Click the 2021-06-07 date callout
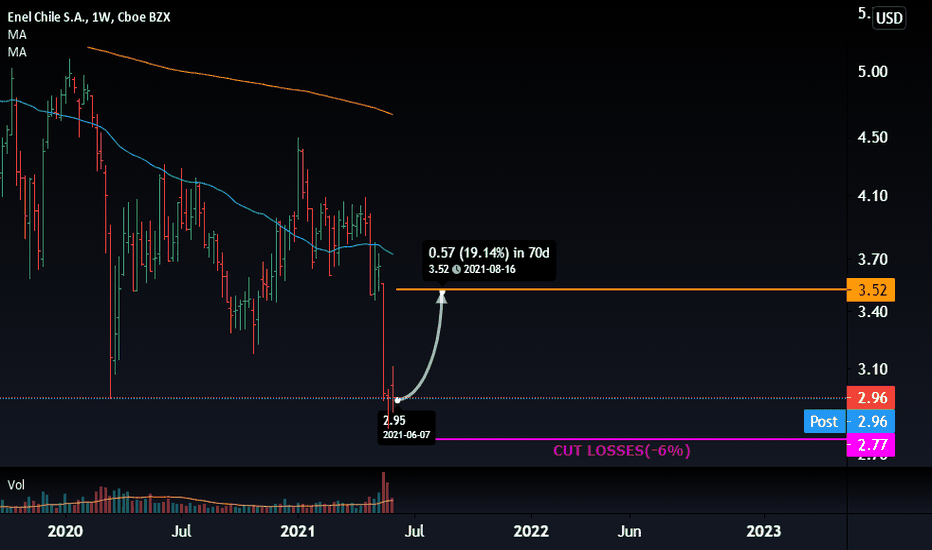This screenshot has width=932, height=550. (407, 435)
